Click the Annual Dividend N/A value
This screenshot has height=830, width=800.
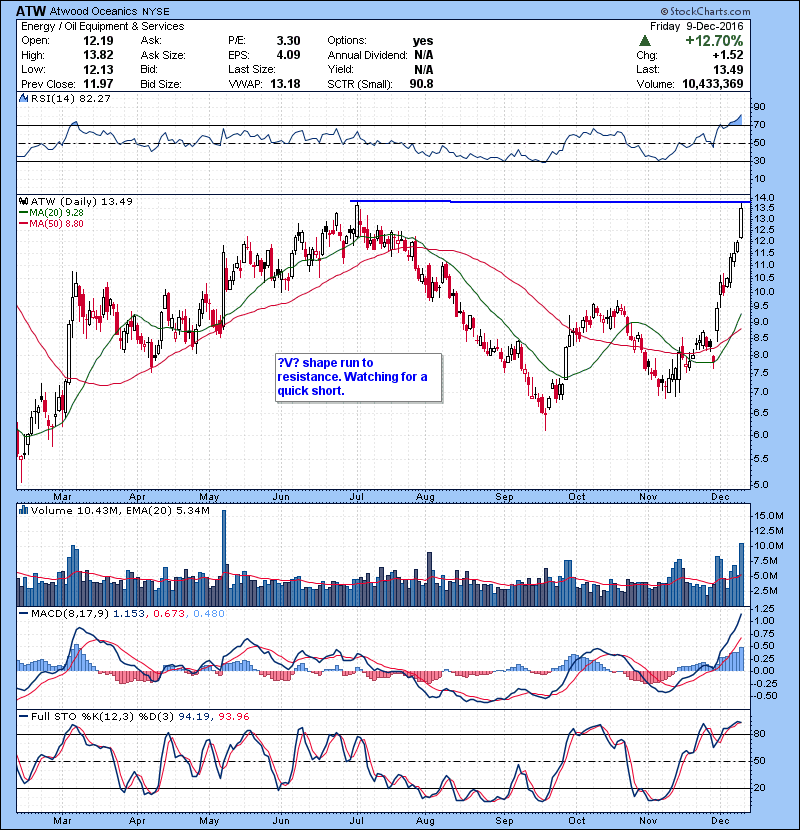tap(424, 55)
